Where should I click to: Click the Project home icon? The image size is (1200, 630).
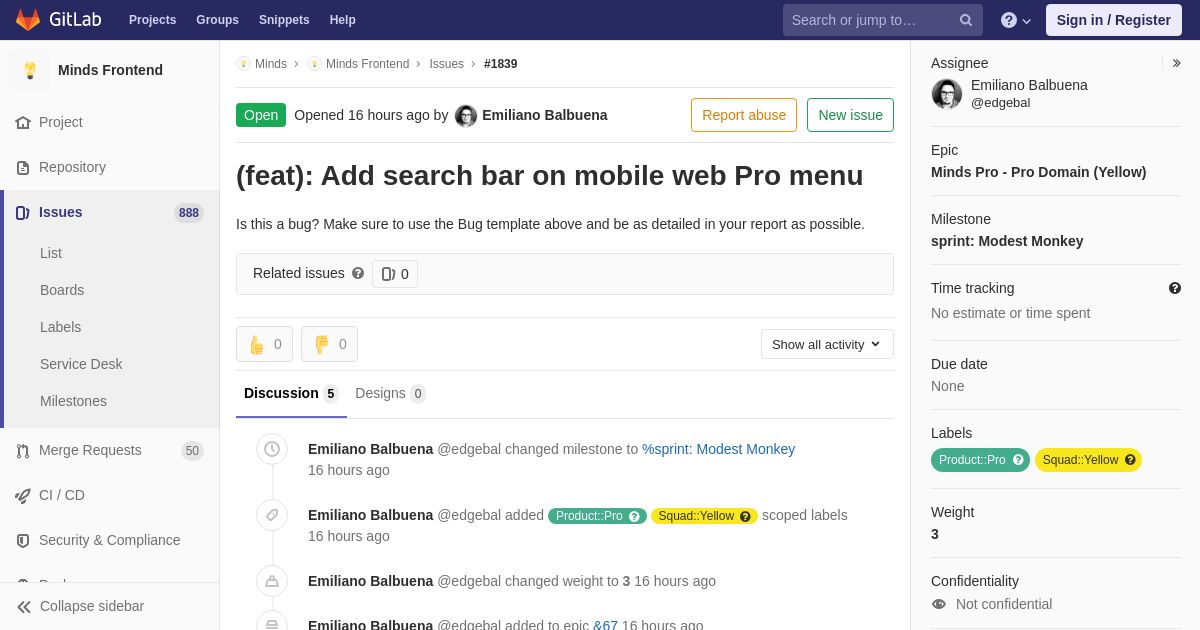coord(23,122)
